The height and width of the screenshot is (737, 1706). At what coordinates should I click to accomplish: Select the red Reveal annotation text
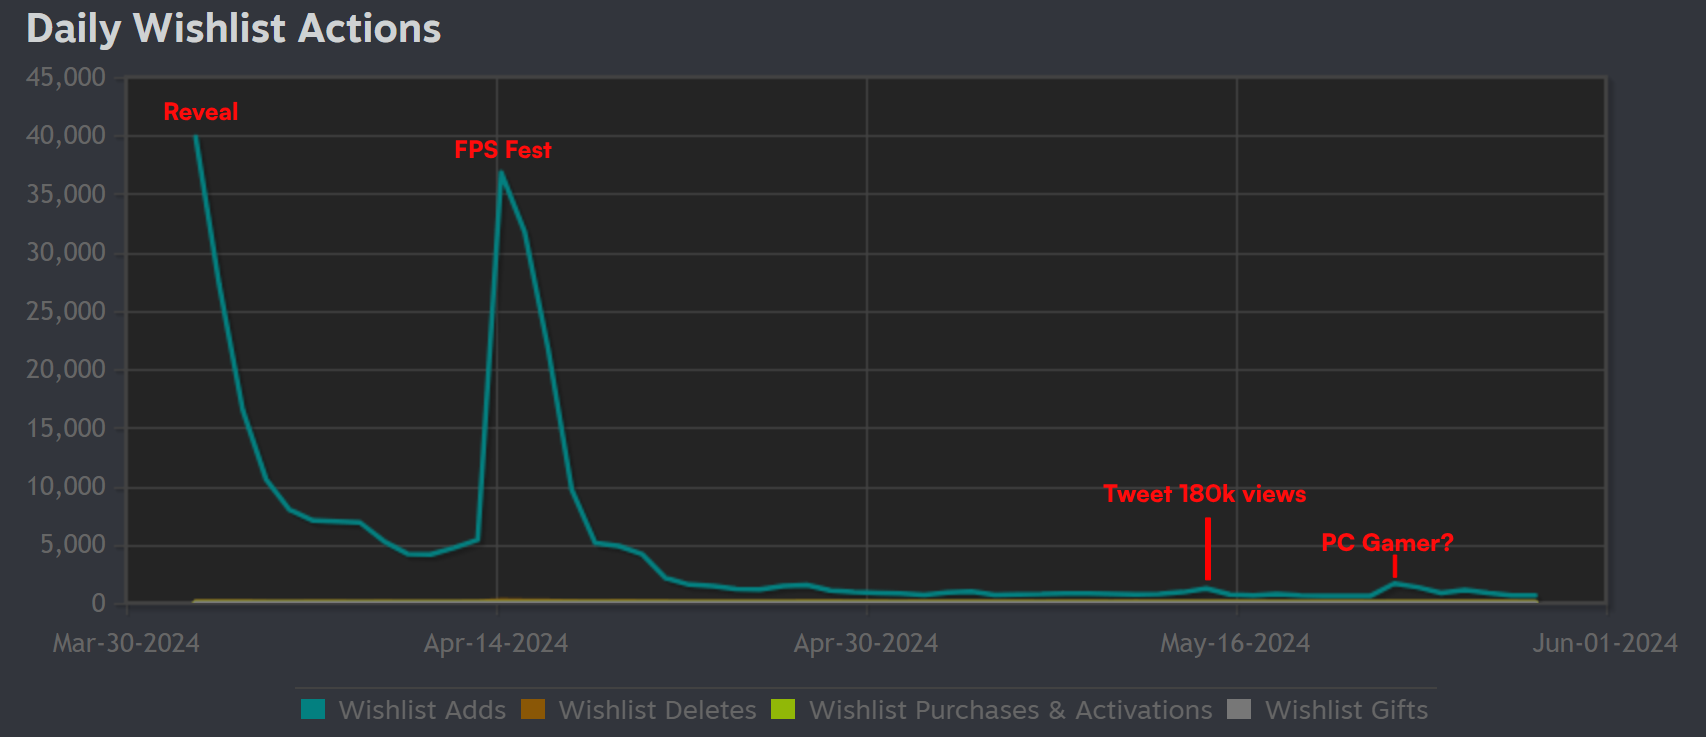tap(201, 112)
